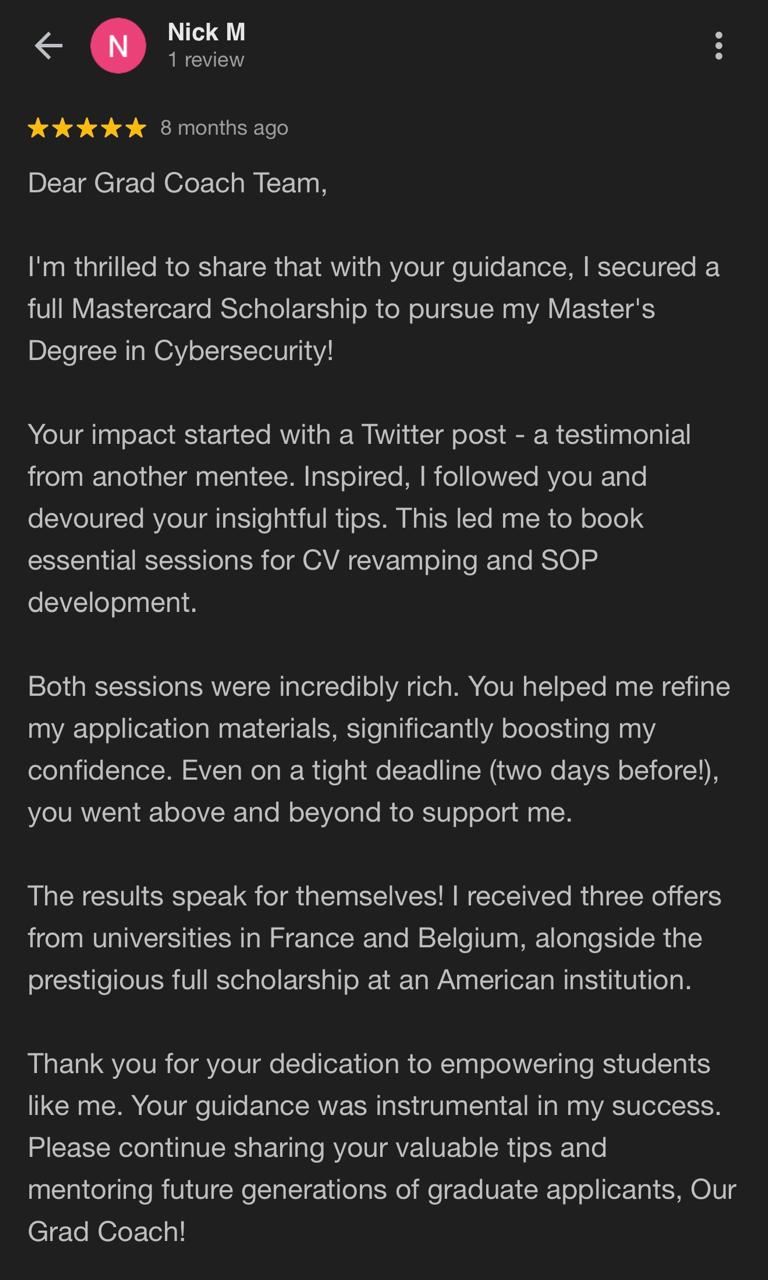Screen dimensions: 768x1280
Task: Click the Mastercard Scholarship paragraph
Action: 373,309
